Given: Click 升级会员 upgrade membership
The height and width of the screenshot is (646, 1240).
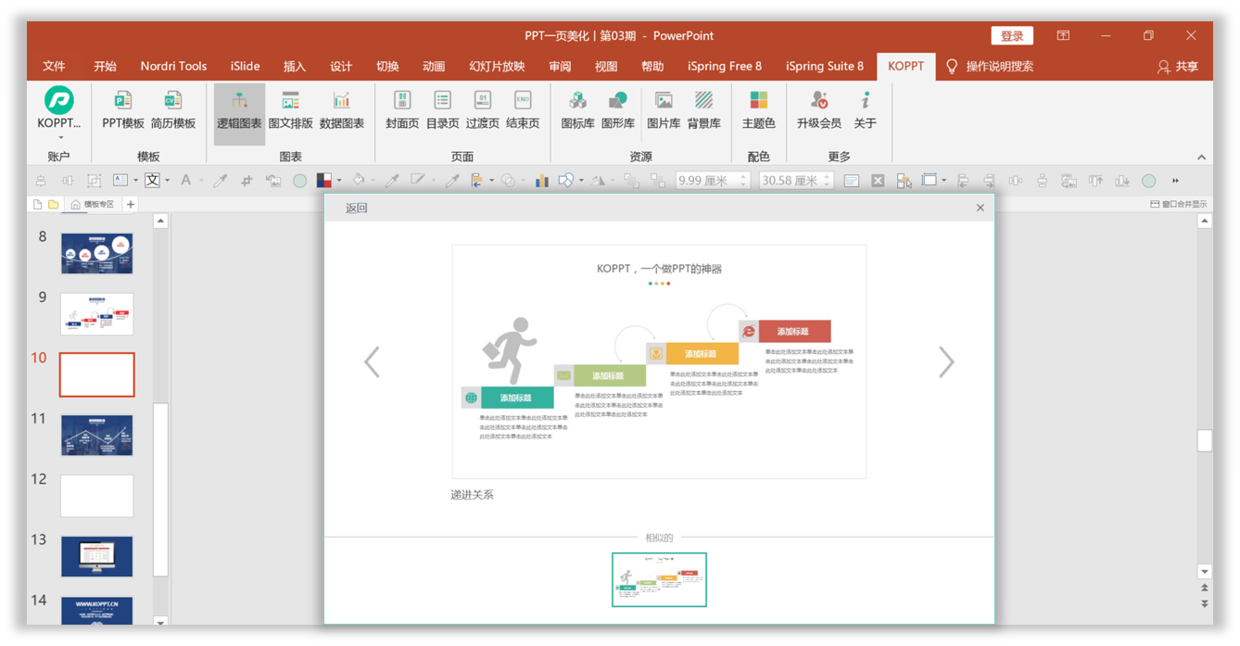Looking at the screenshot, I should click(819, 110).
